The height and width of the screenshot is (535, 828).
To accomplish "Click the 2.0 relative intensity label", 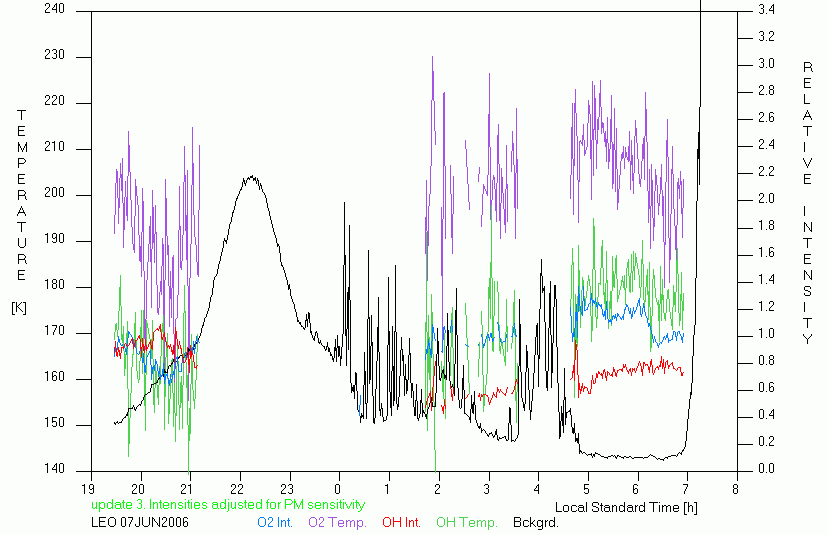I will 766,198.
